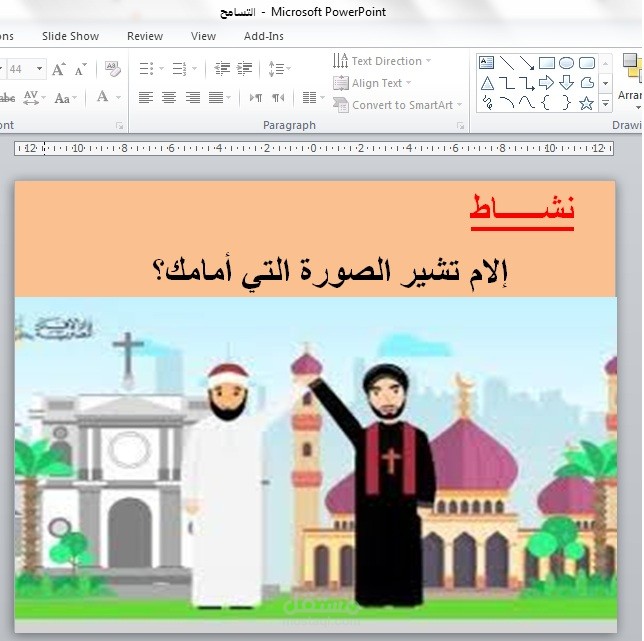Open the View tab
This screenshot has width=644, height=641.
(203, 36)
